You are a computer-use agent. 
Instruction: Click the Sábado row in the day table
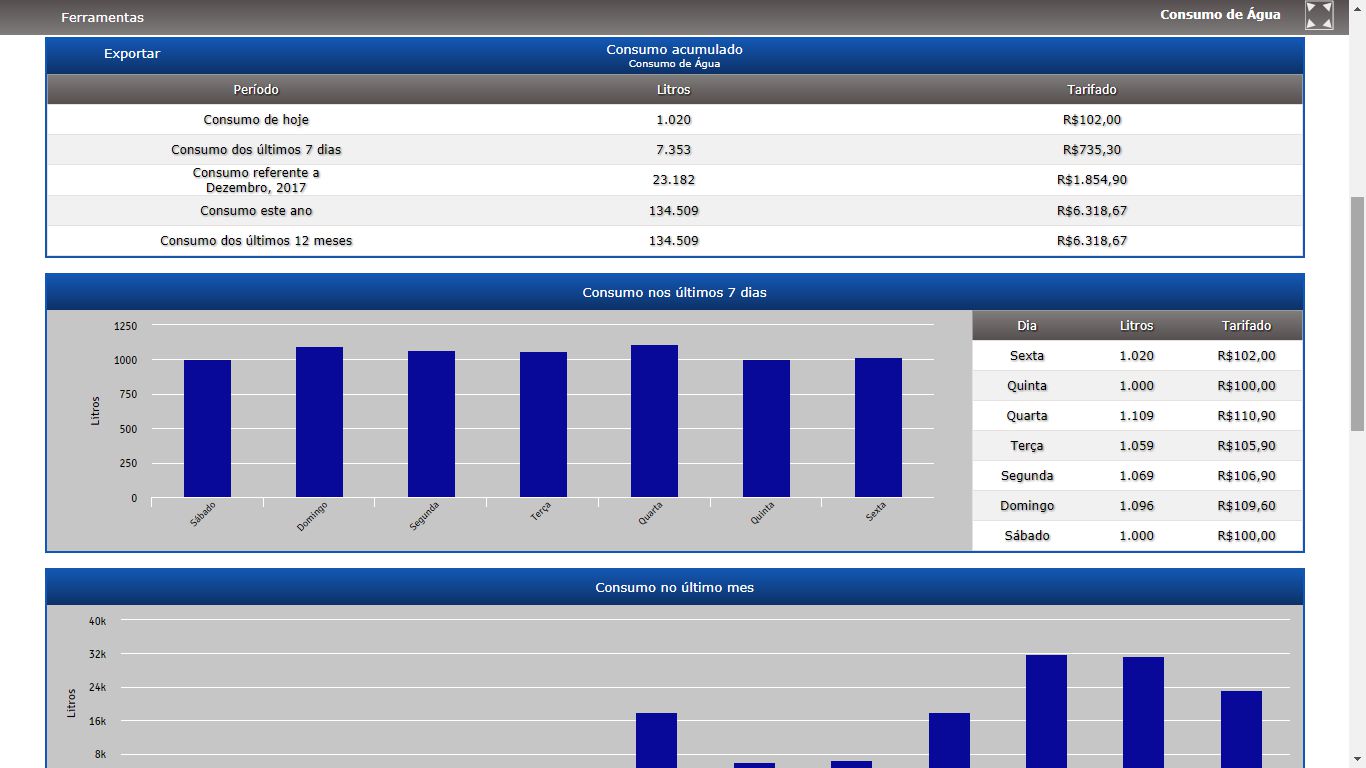pos(1138,536)
